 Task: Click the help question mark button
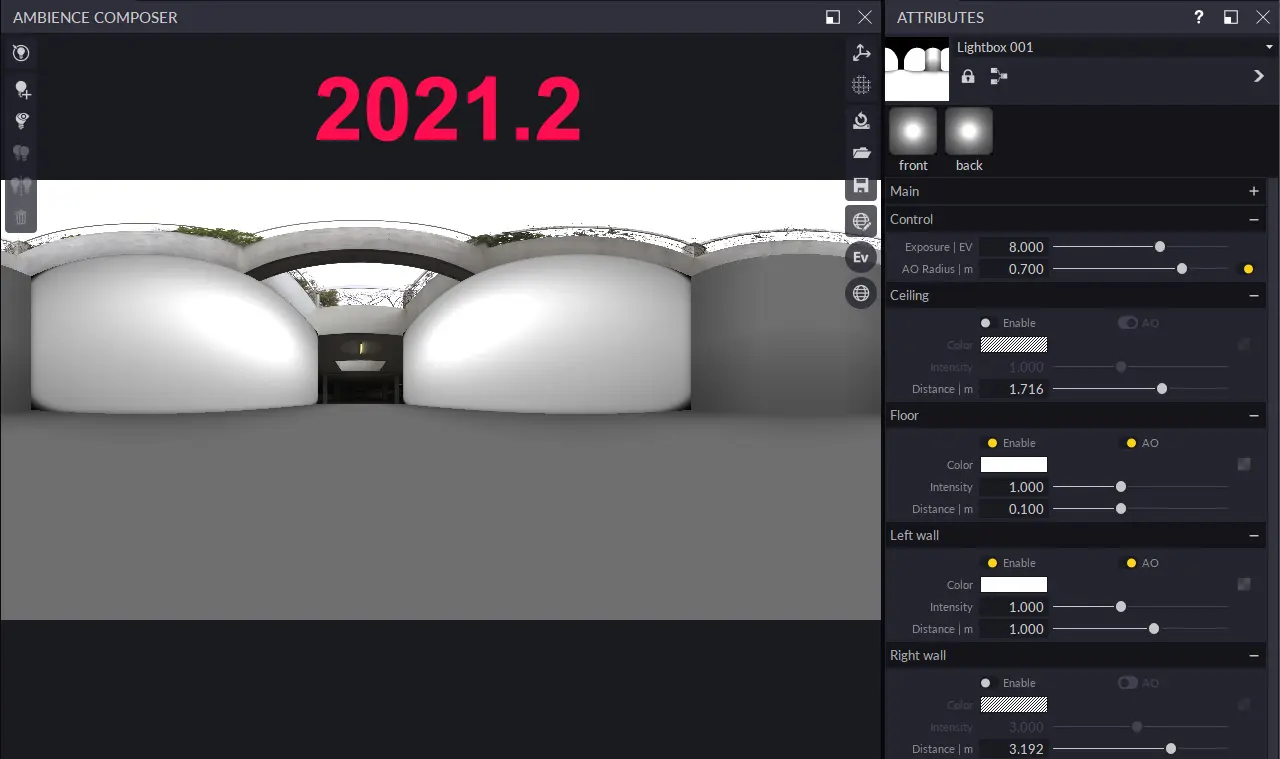pyautogui.click(x=1198, y=17)
